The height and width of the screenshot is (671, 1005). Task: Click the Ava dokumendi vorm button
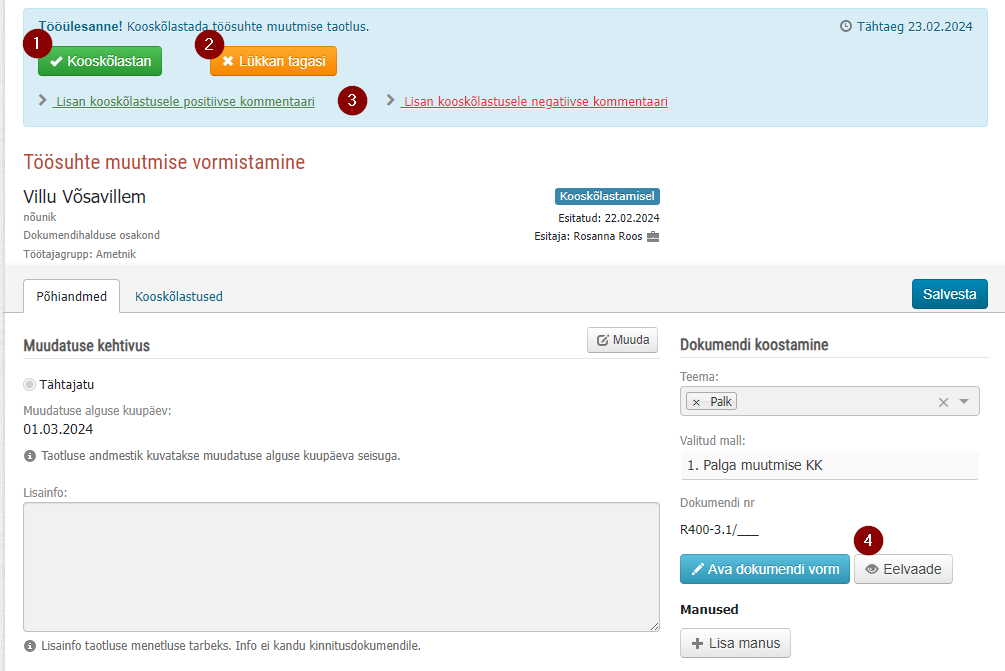tap(765, 569)
